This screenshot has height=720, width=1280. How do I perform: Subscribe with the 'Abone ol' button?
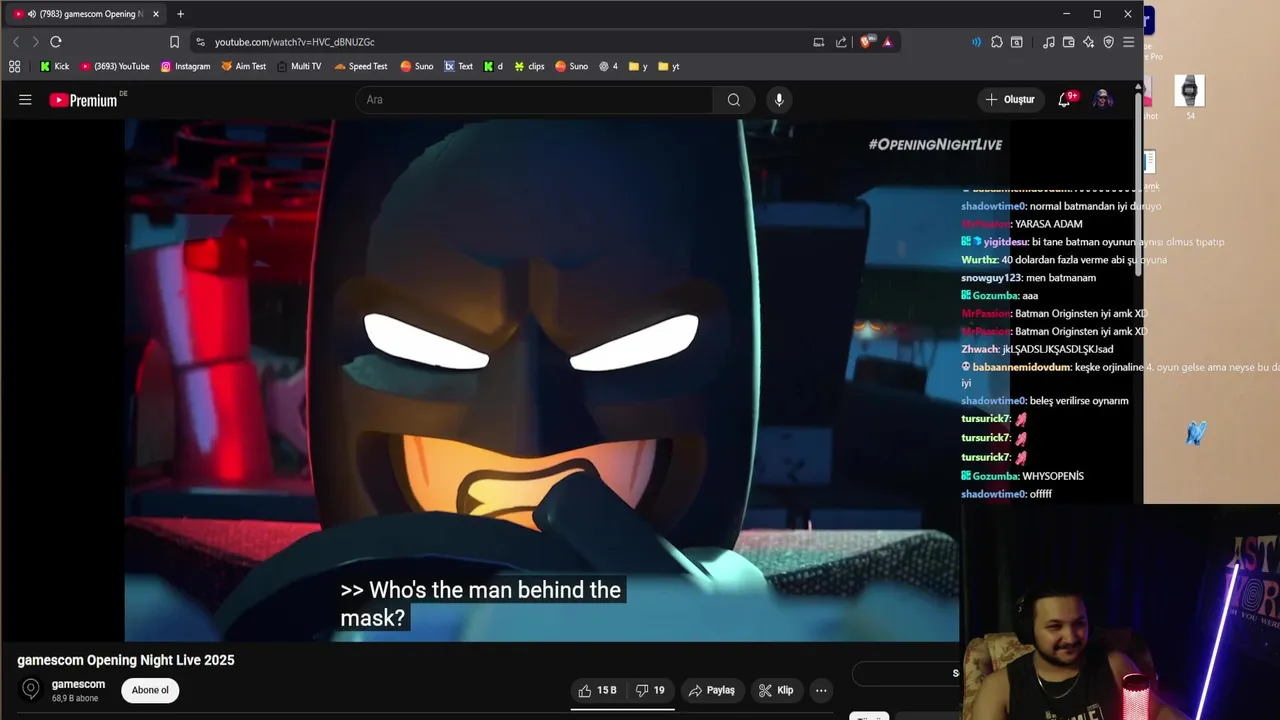tap(150, 690)
